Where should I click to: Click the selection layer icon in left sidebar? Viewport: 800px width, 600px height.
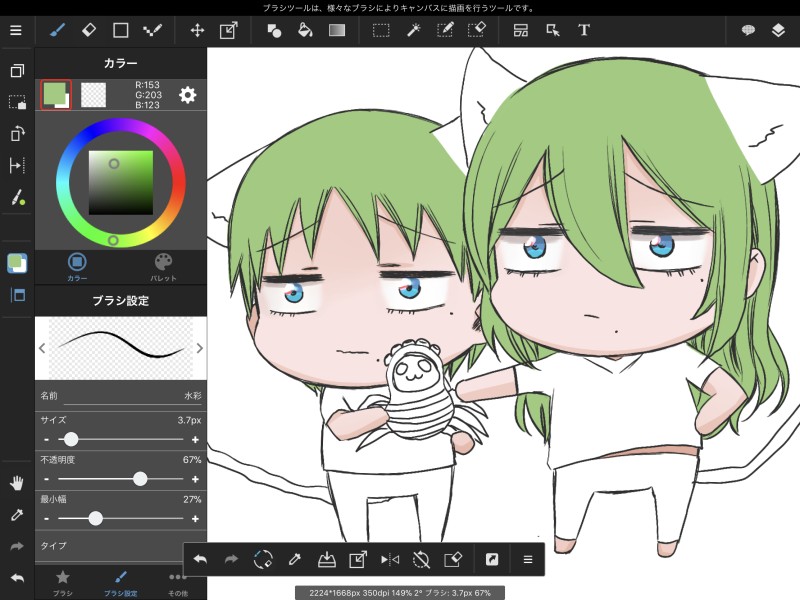tap(17, 103)
